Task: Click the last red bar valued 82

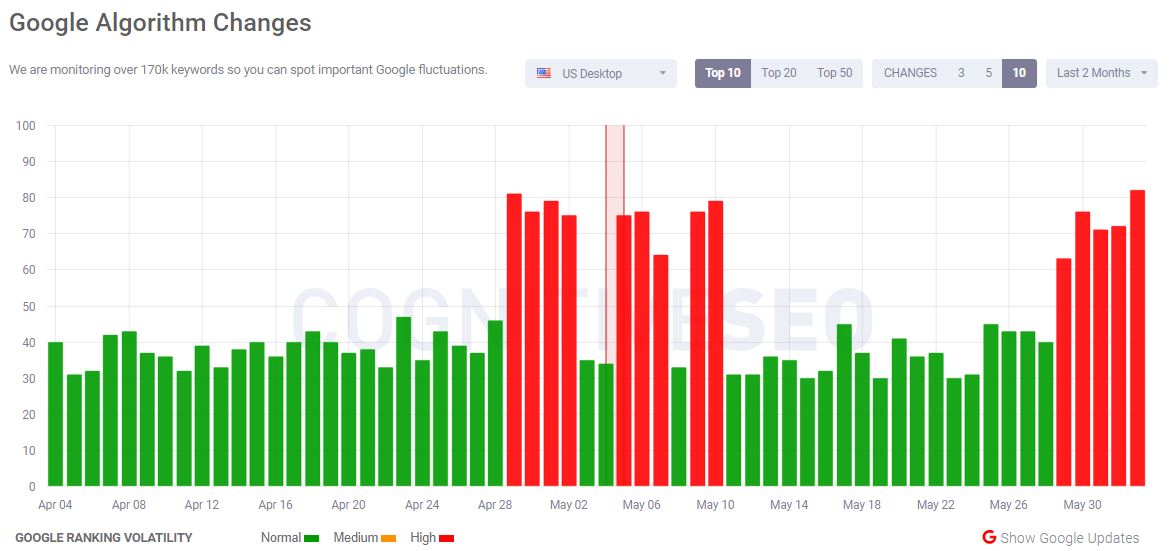Action: [1138, 338]
